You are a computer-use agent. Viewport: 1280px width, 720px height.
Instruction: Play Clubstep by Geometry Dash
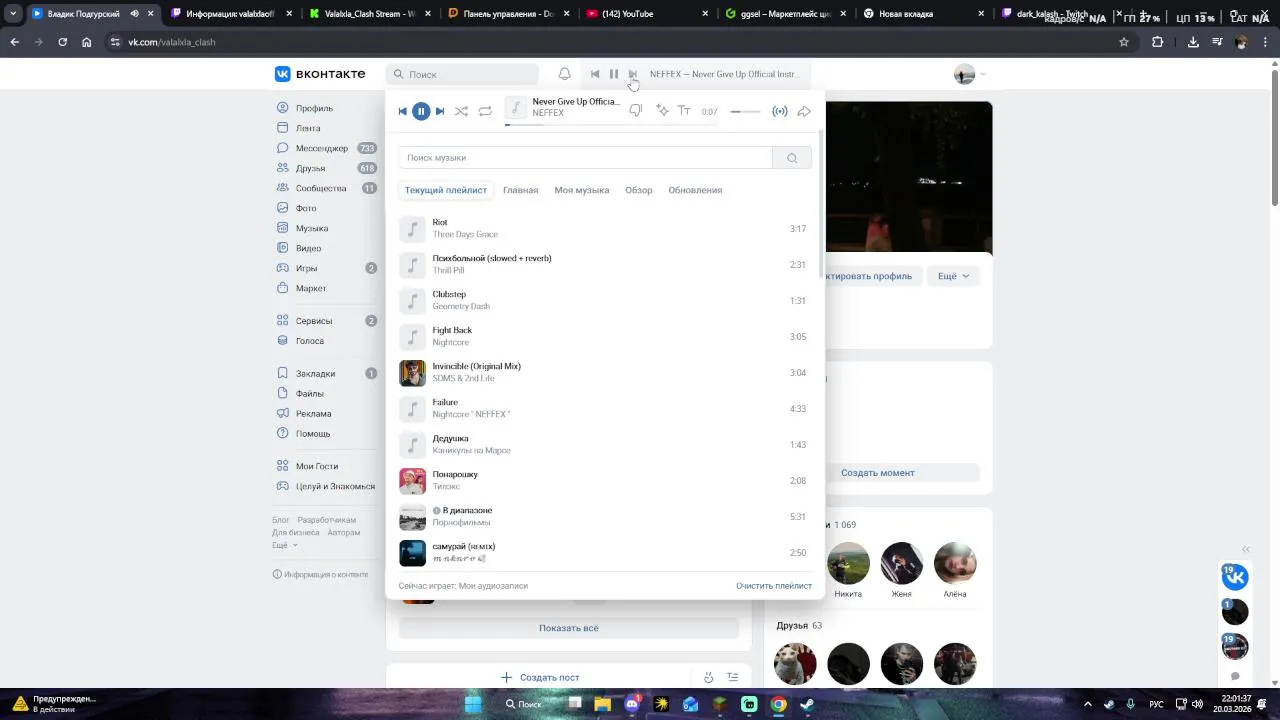click(605, 301)
